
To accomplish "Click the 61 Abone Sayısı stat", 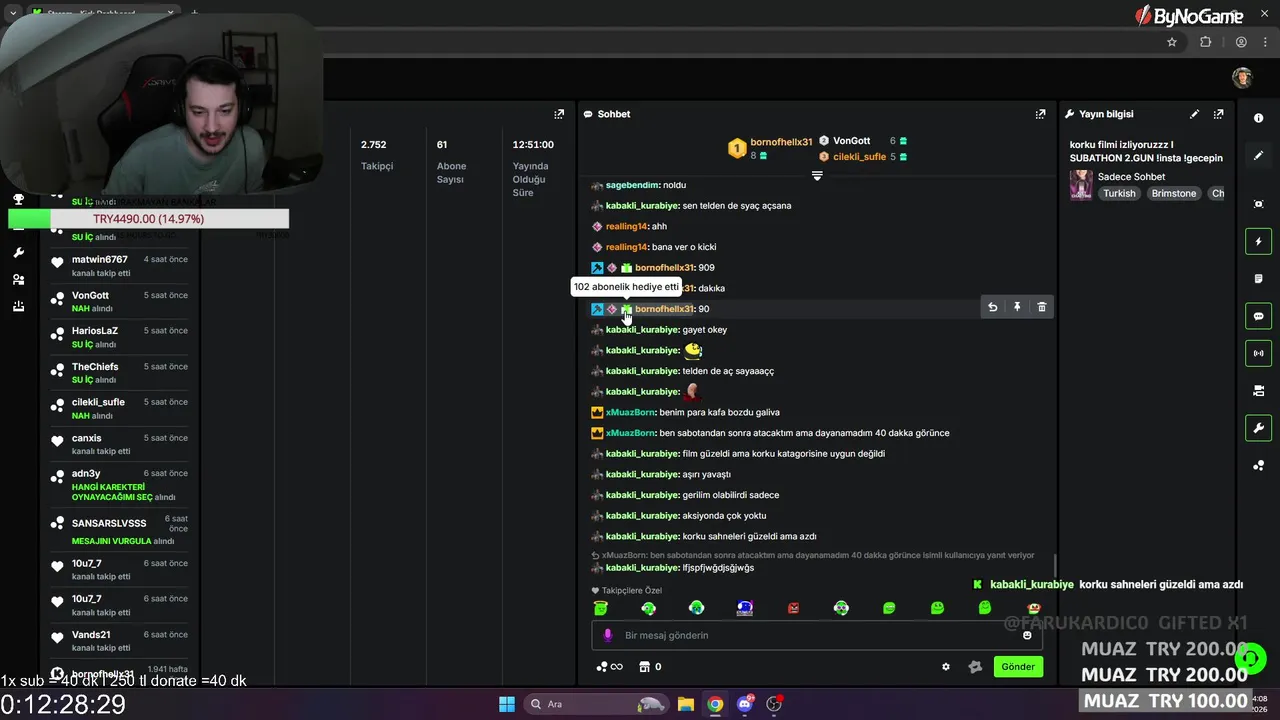I will pyautogui.click(x=452, y=161).
